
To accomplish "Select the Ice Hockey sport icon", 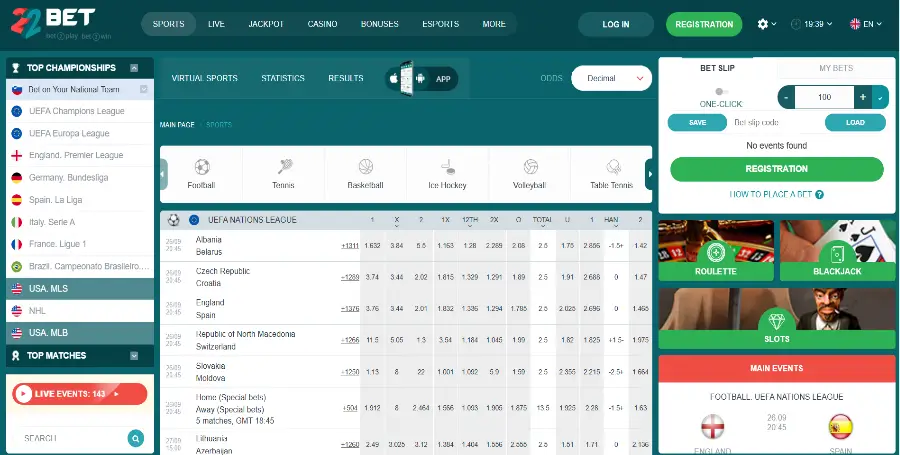I will pos(448,167).
